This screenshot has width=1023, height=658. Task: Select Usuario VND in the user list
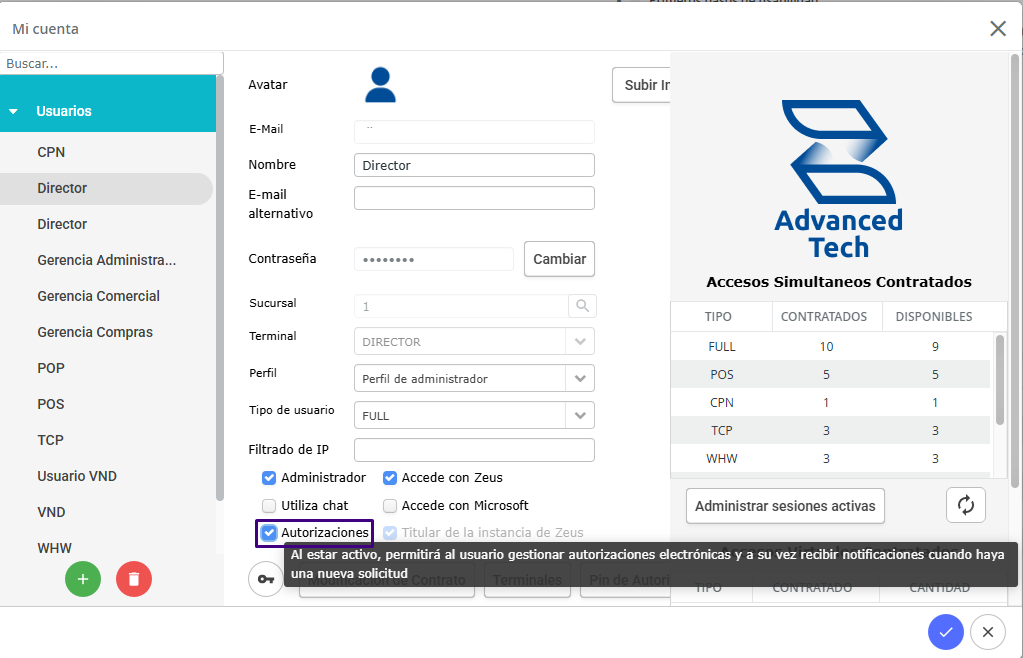pos(77,476)
